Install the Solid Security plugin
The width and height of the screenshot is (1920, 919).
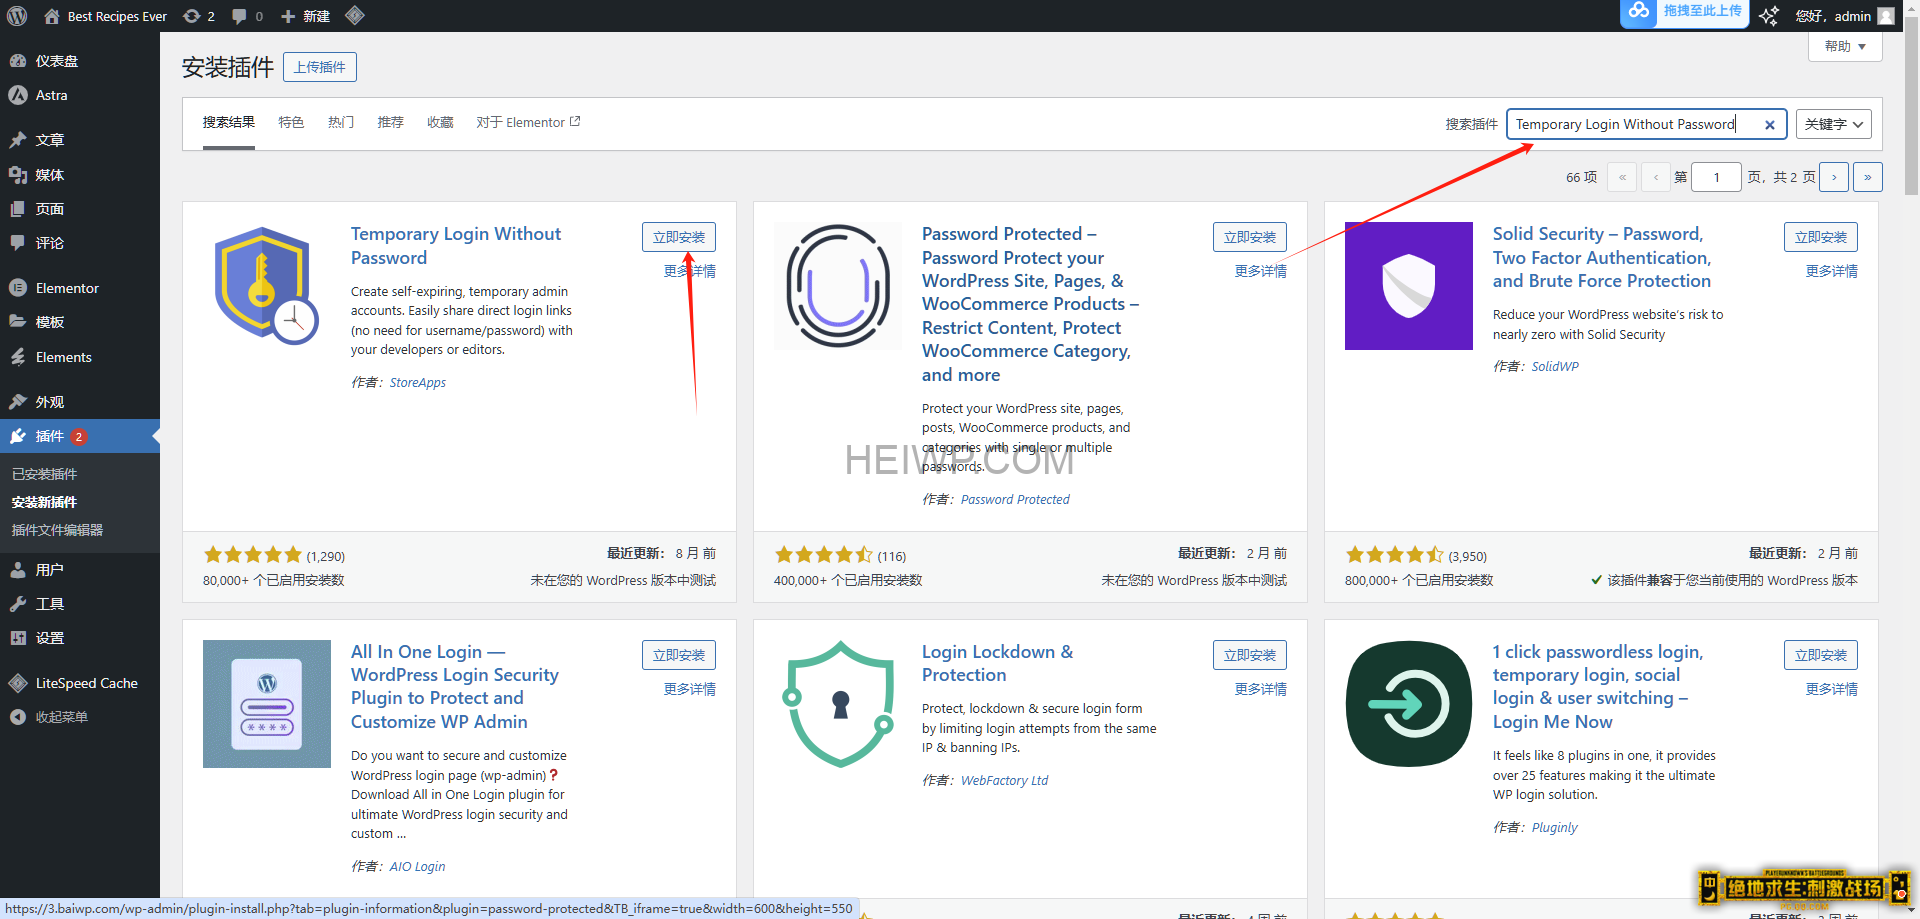1821,237
